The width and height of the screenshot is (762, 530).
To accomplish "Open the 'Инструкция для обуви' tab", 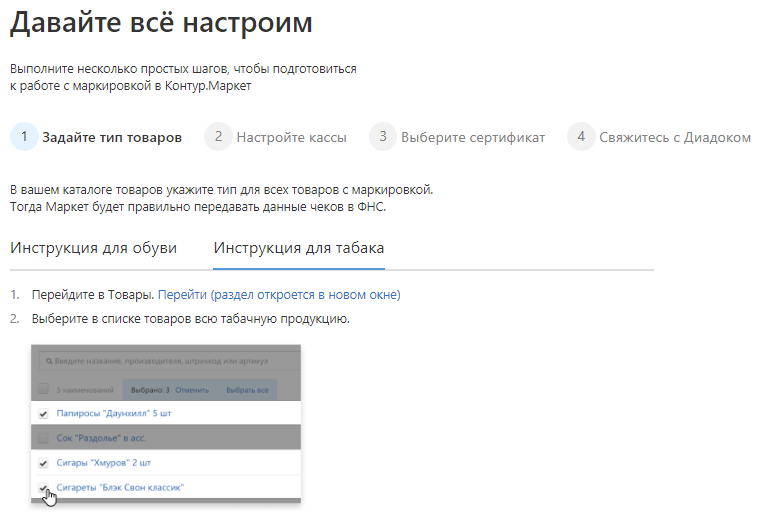I will [93, 248].
